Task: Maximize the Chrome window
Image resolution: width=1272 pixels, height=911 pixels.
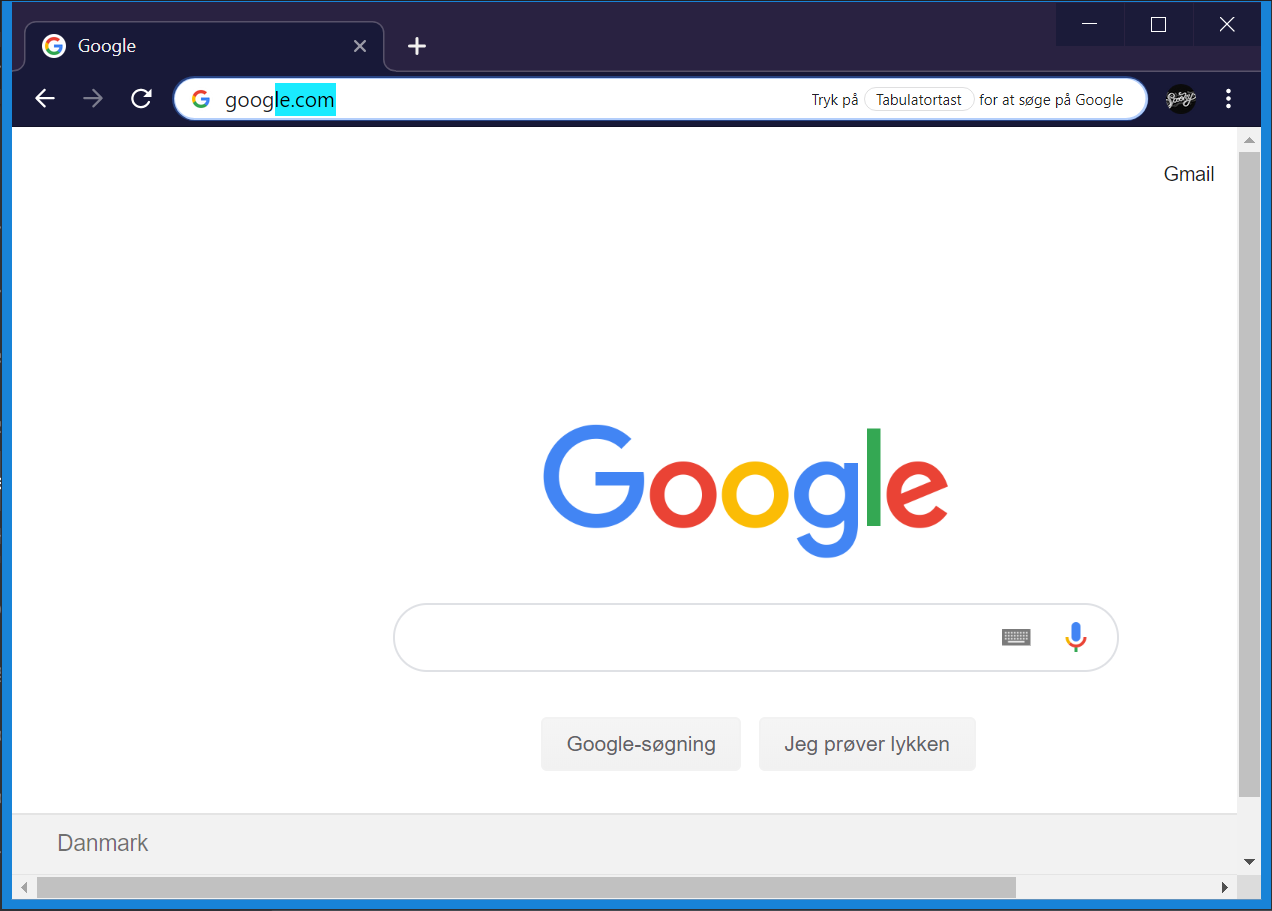Action: tap(1159, 24)
